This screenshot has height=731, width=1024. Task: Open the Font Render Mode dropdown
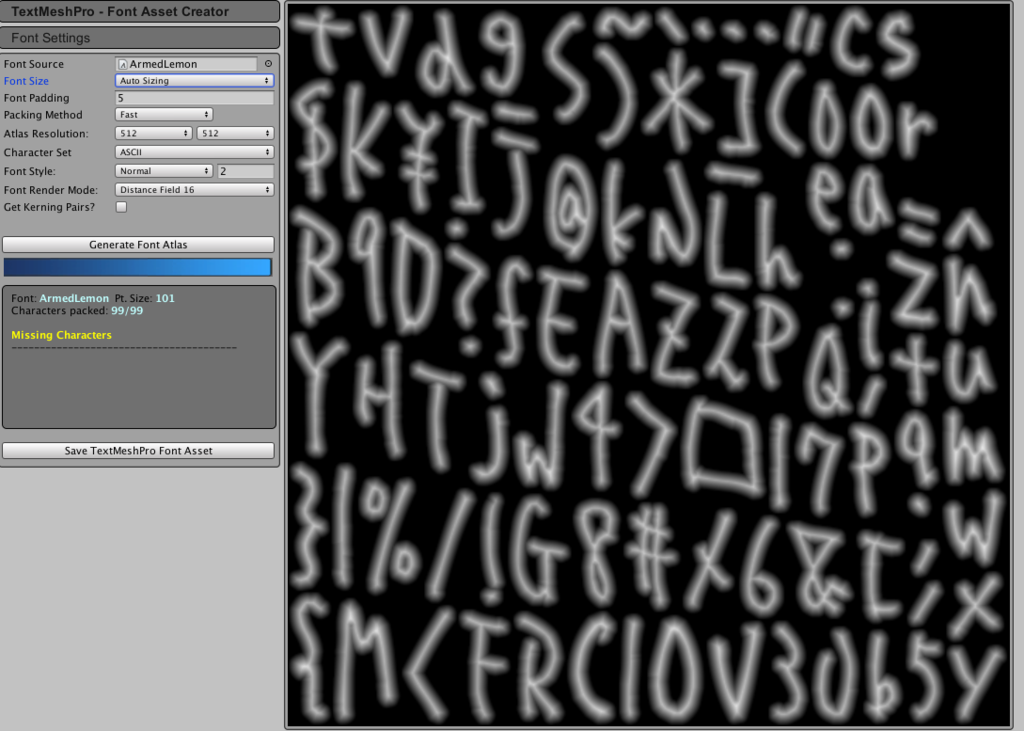click(194, 189)
